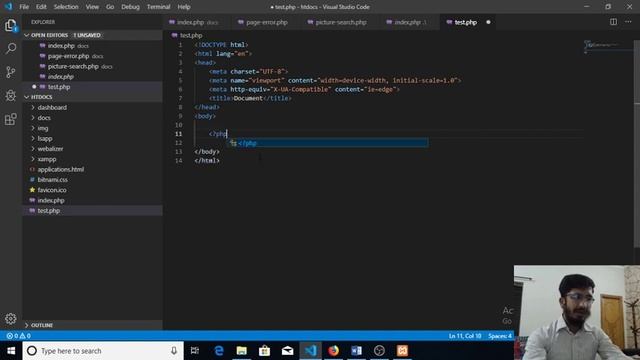This screenshot has width=640, height=360.
Task: Open the Debug menu
Action: [x=130, y=7]
